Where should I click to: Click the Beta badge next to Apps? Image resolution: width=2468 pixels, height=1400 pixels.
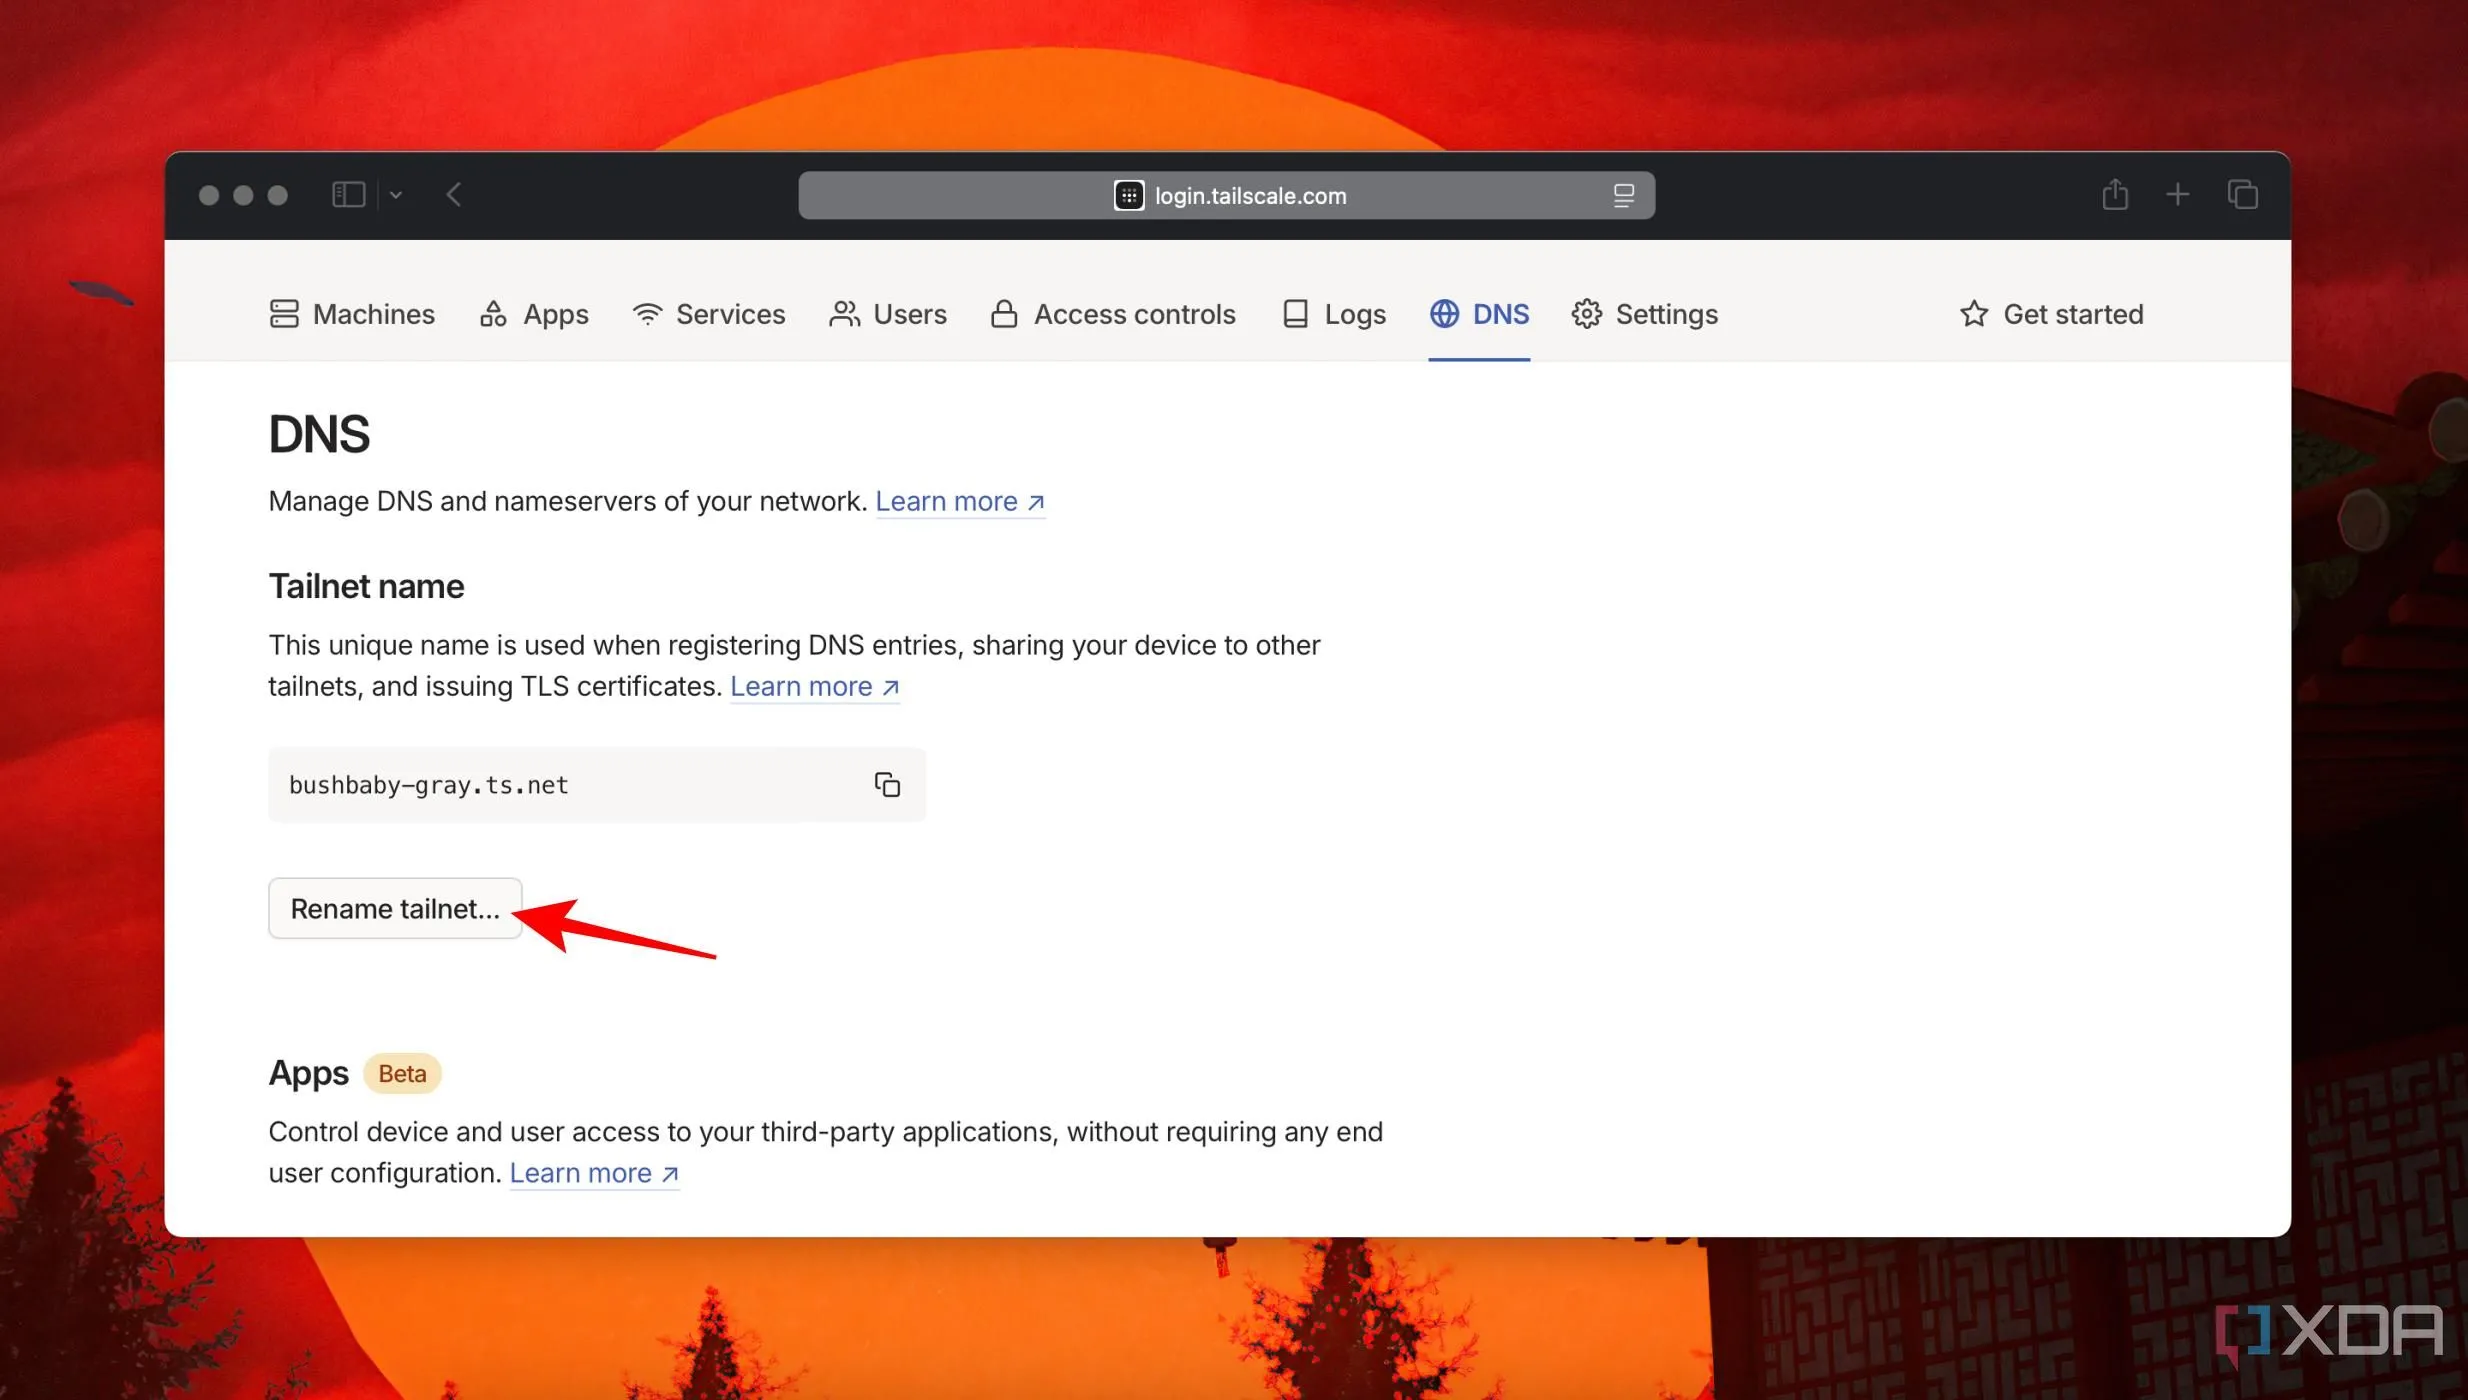[x=402, y=1073]
